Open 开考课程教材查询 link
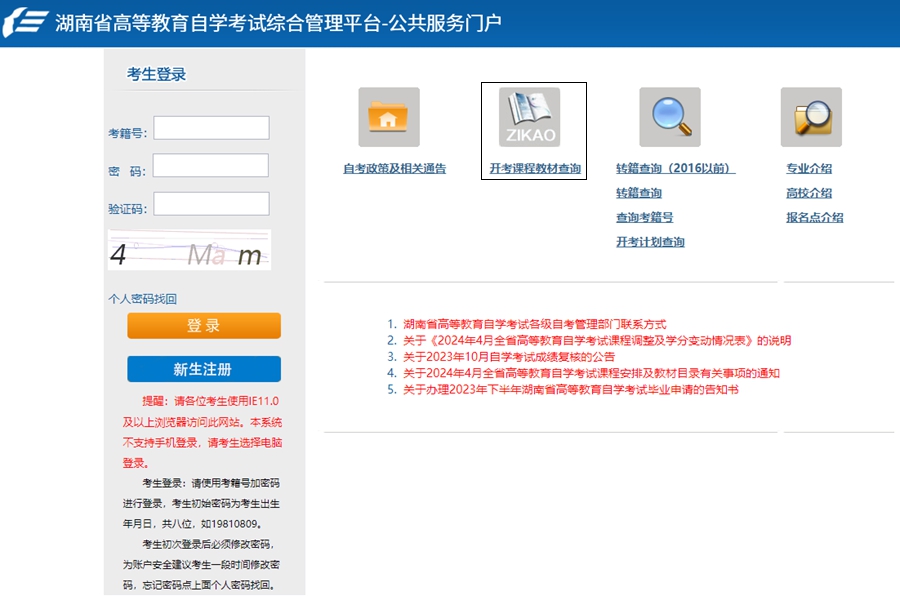900x596 pixels. point(535,168)
